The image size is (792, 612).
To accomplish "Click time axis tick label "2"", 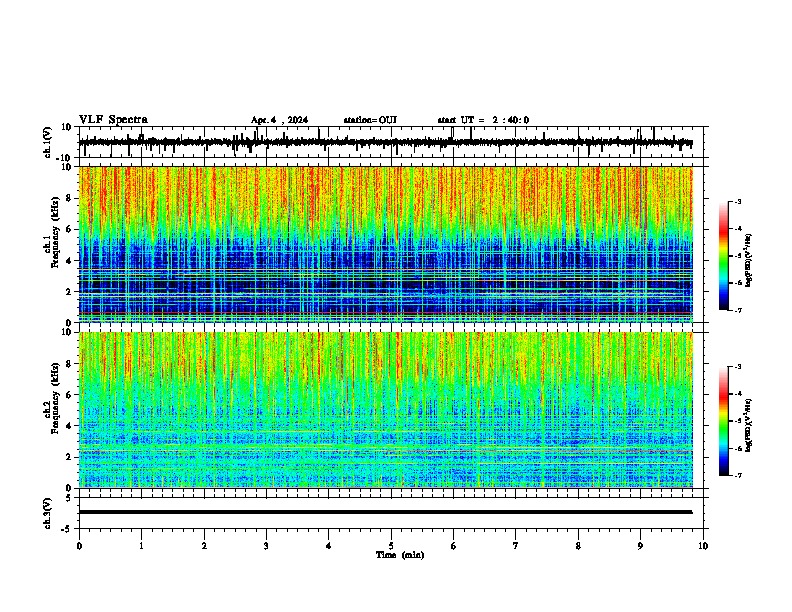I will point(204,546).
